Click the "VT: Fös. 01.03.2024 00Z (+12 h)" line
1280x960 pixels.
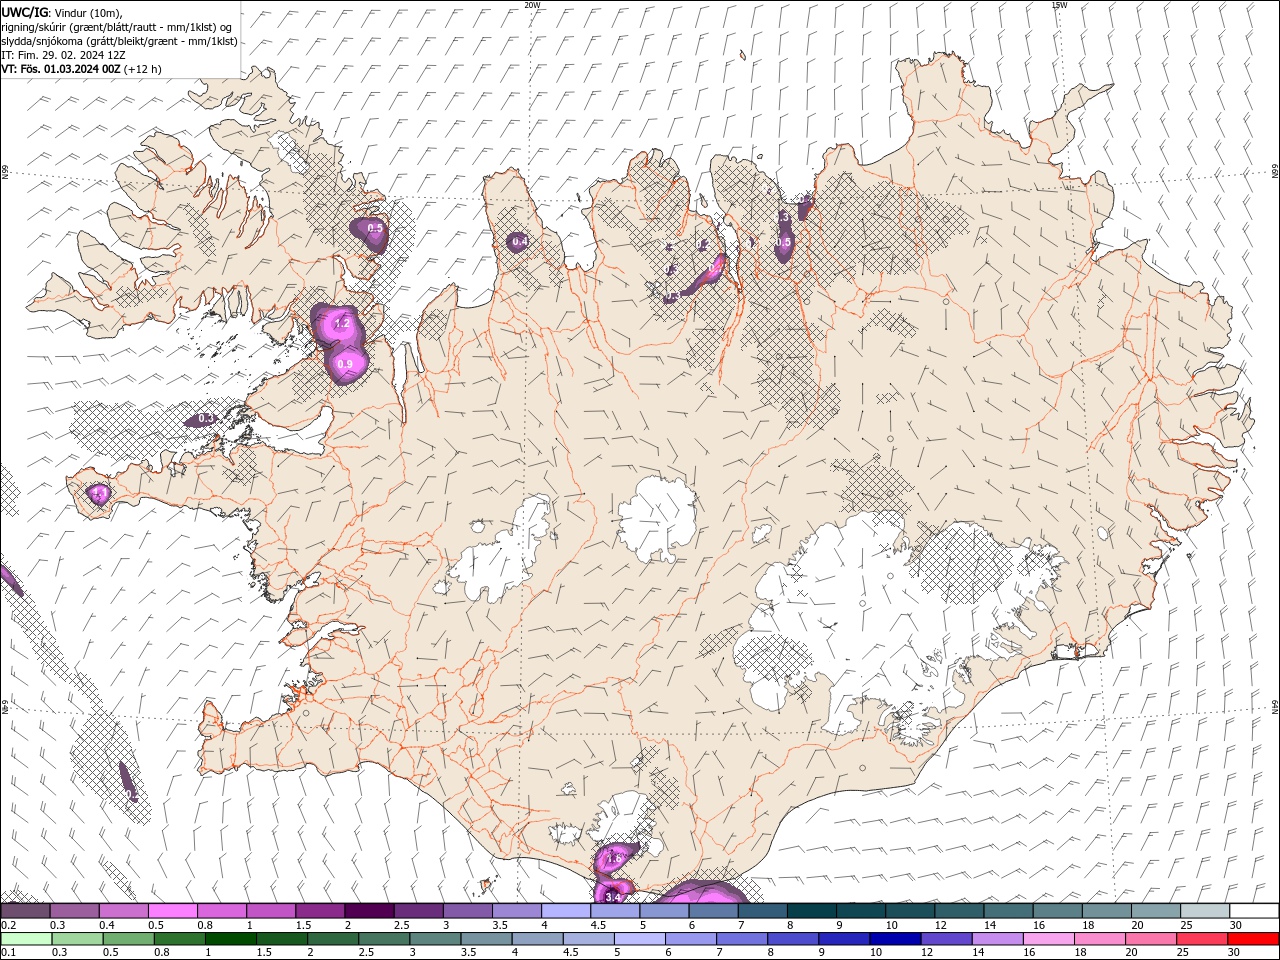point(81,69)
